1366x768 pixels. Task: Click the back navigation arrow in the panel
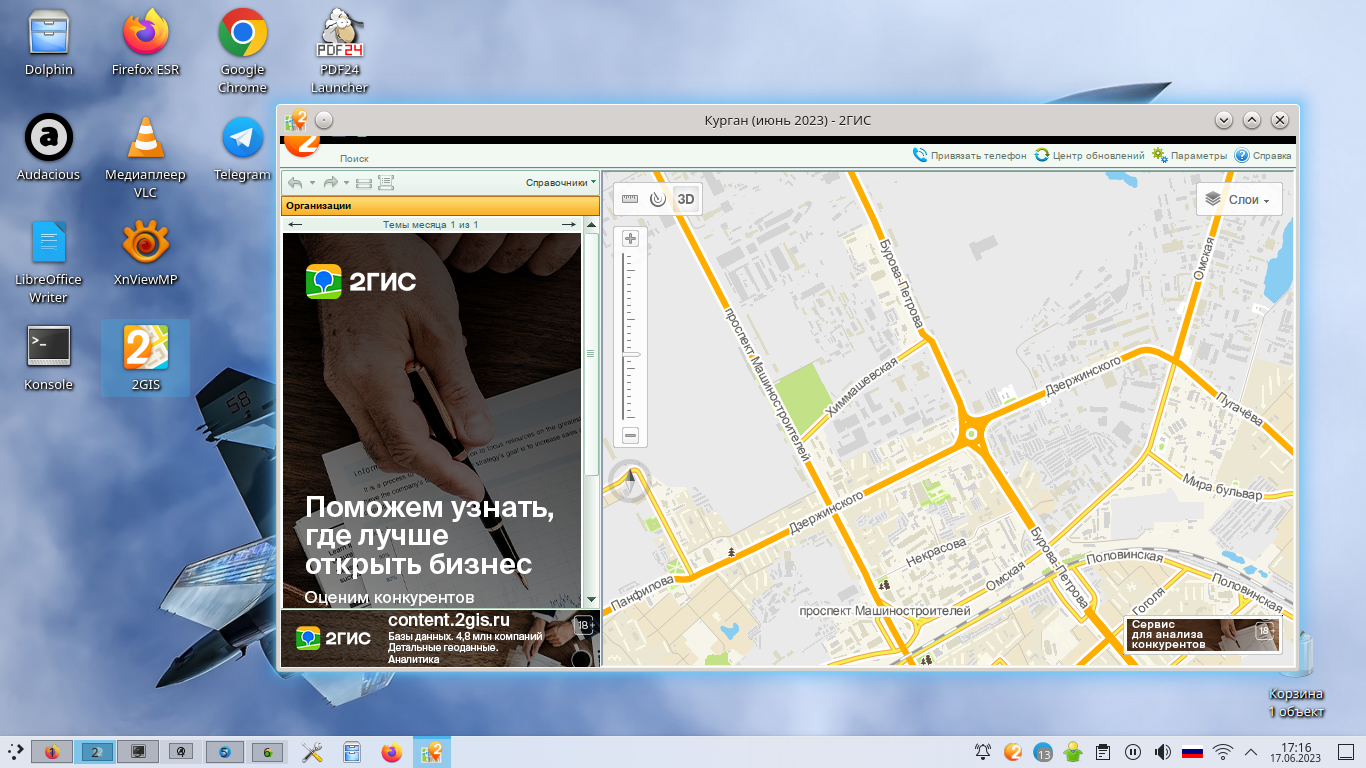[294, 183]
